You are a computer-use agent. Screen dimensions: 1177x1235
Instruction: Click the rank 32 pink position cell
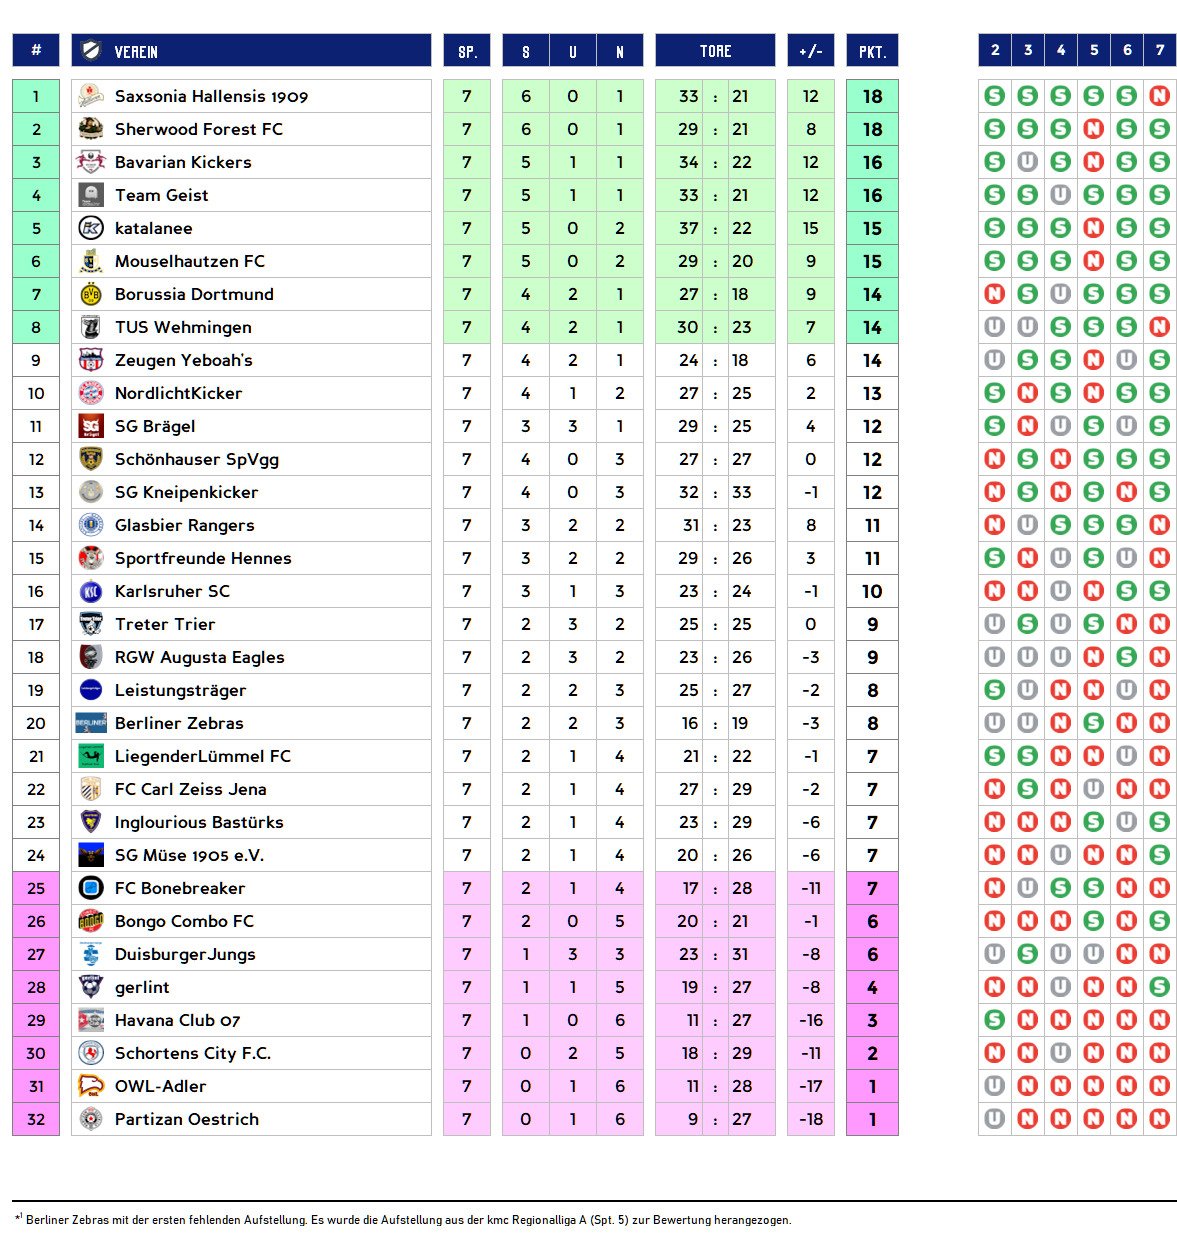click(x=36, y=1119)
